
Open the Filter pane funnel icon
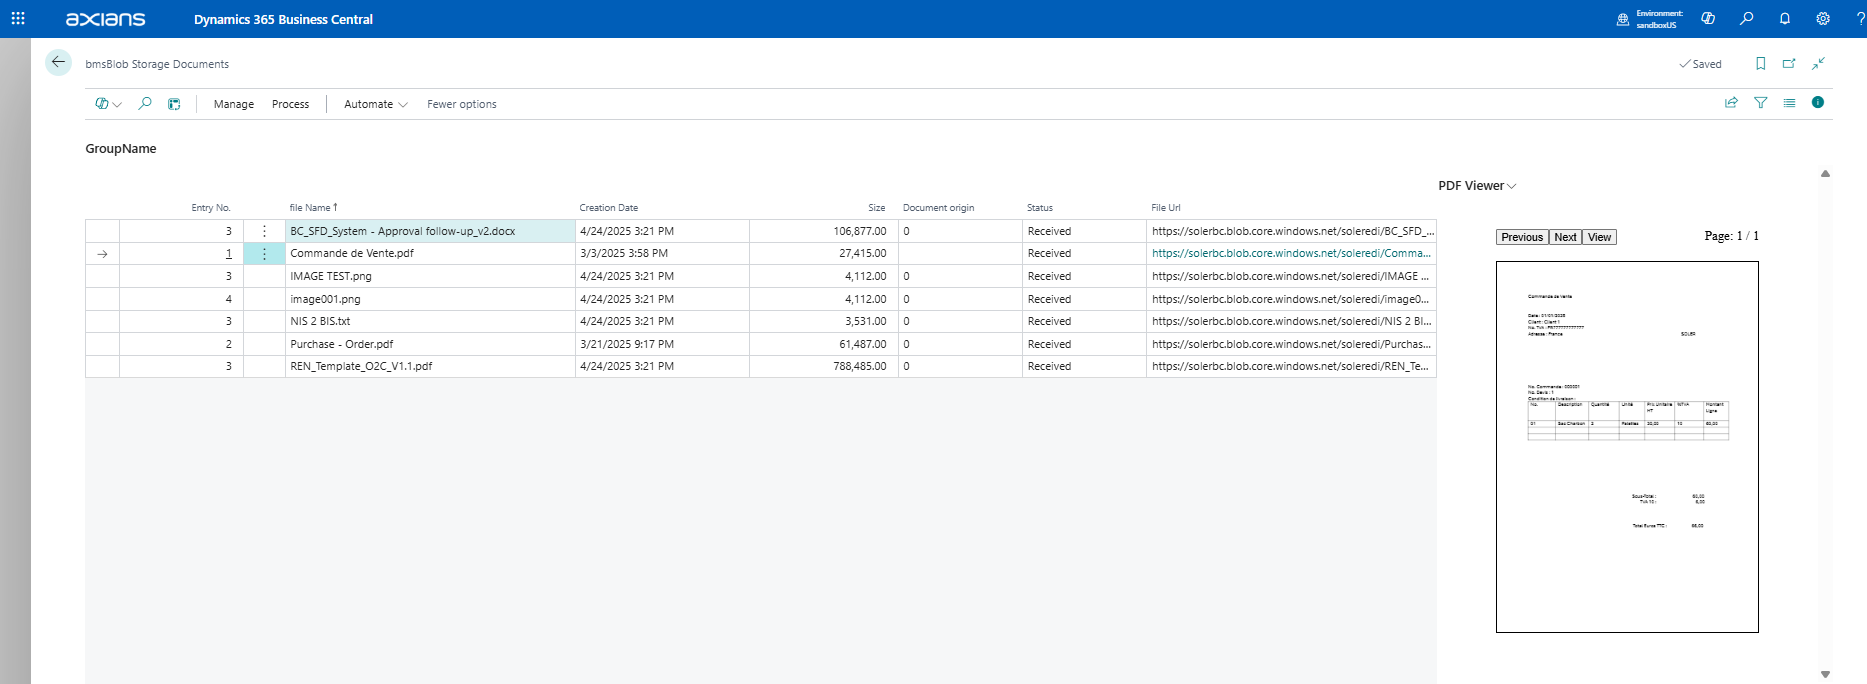click(x=1761, y=103)
